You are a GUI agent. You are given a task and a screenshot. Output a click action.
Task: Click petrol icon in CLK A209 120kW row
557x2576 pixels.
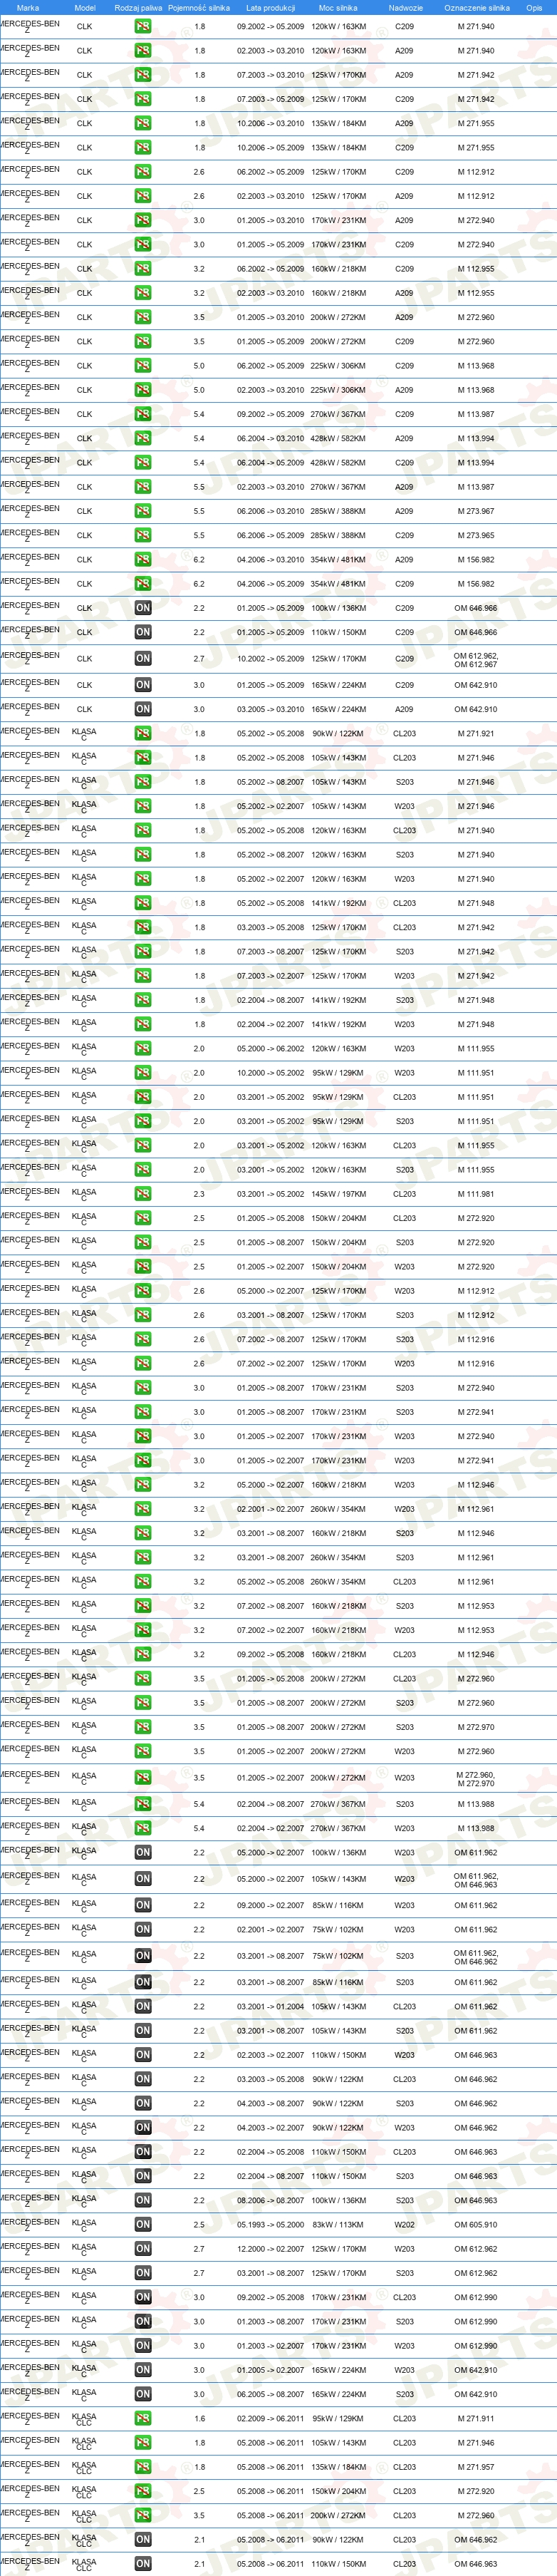[143, 51]
